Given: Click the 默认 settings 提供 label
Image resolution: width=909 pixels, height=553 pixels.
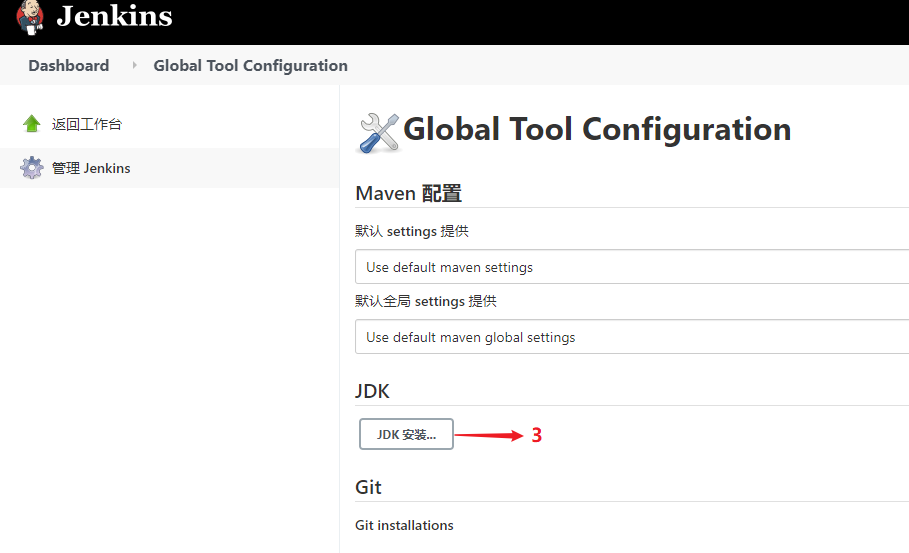Looking at the screenshot, I should (x=412, y=231).
